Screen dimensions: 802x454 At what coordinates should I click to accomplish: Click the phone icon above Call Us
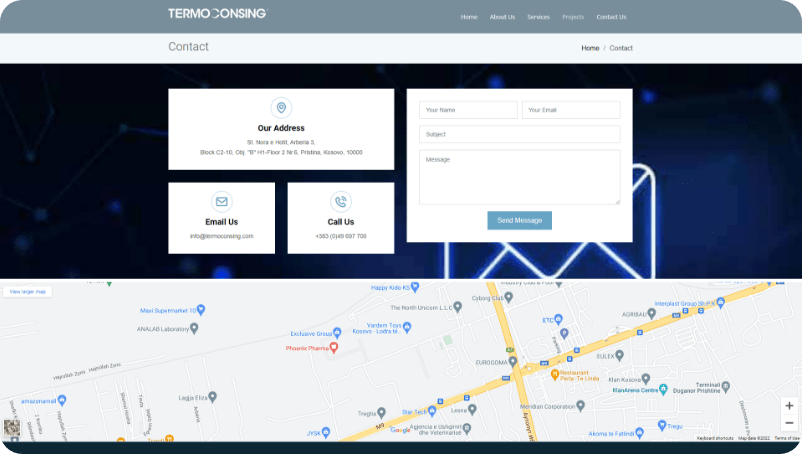click(x=340, y=201)
